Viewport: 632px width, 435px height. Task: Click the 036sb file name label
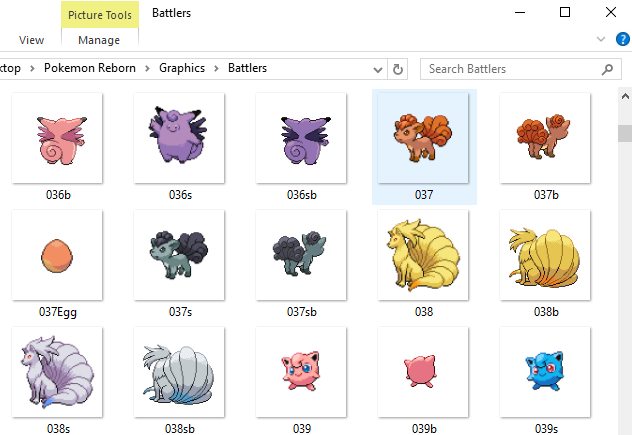pos(301,195)
